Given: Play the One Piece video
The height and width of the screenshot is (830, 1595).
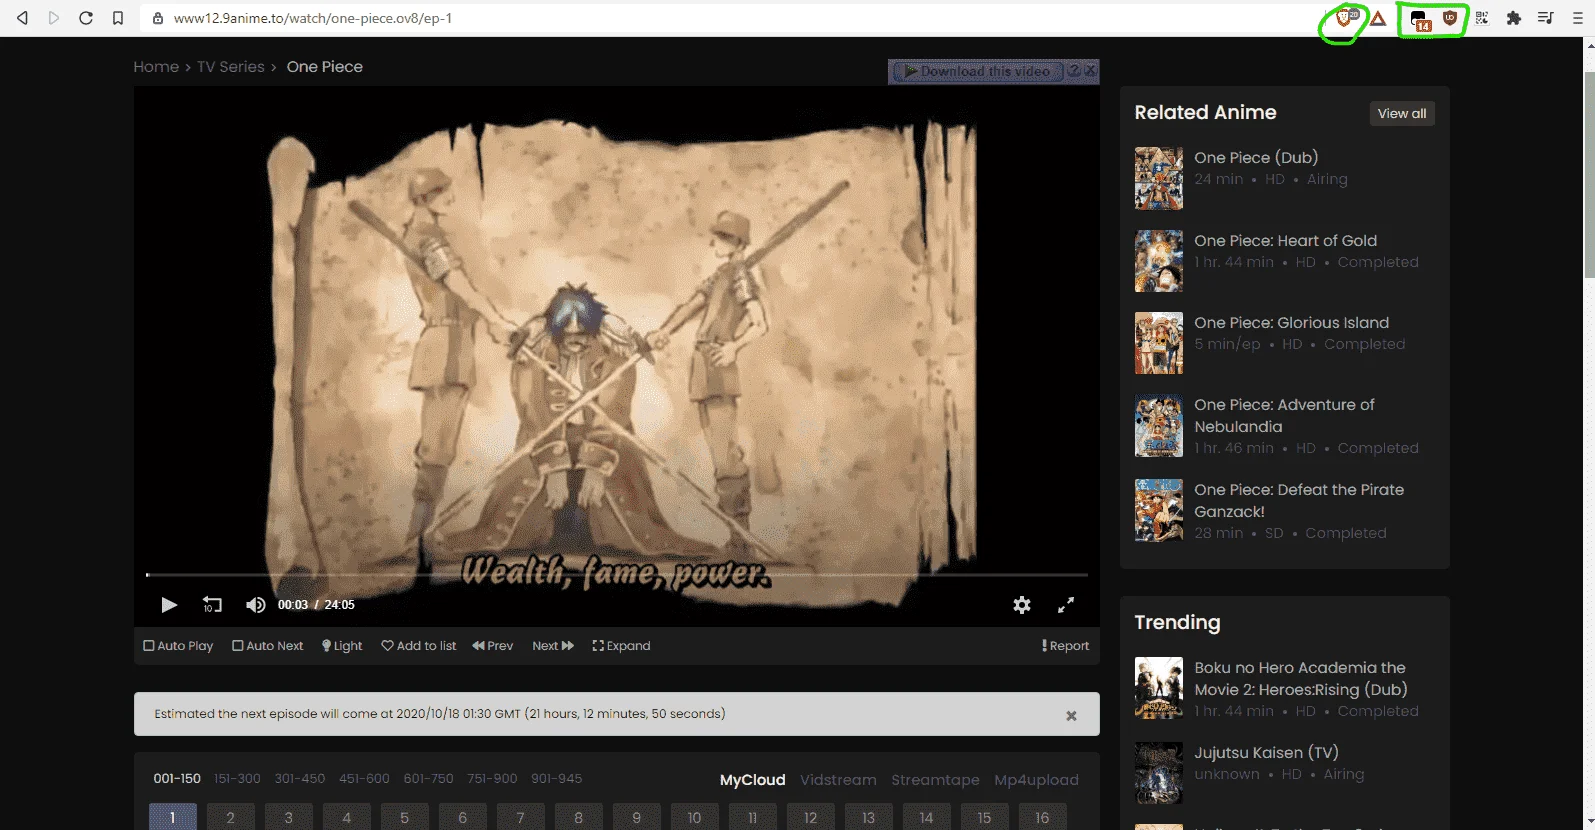Looking at the screenshot, I should pos(169,605).
